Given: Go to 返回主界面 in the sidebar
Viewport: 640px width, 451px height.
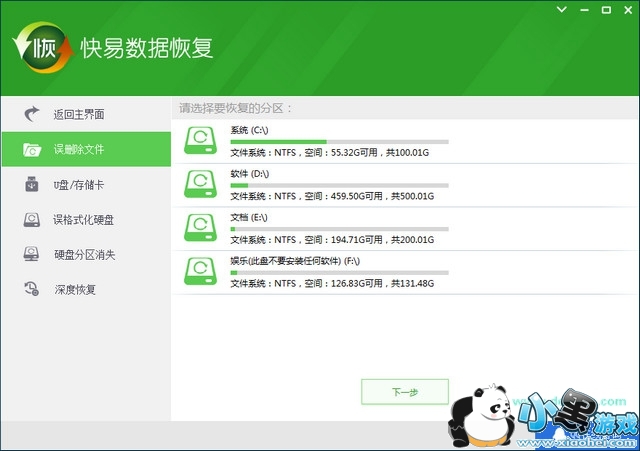Looking at the screenshot, I should point(86,114).
